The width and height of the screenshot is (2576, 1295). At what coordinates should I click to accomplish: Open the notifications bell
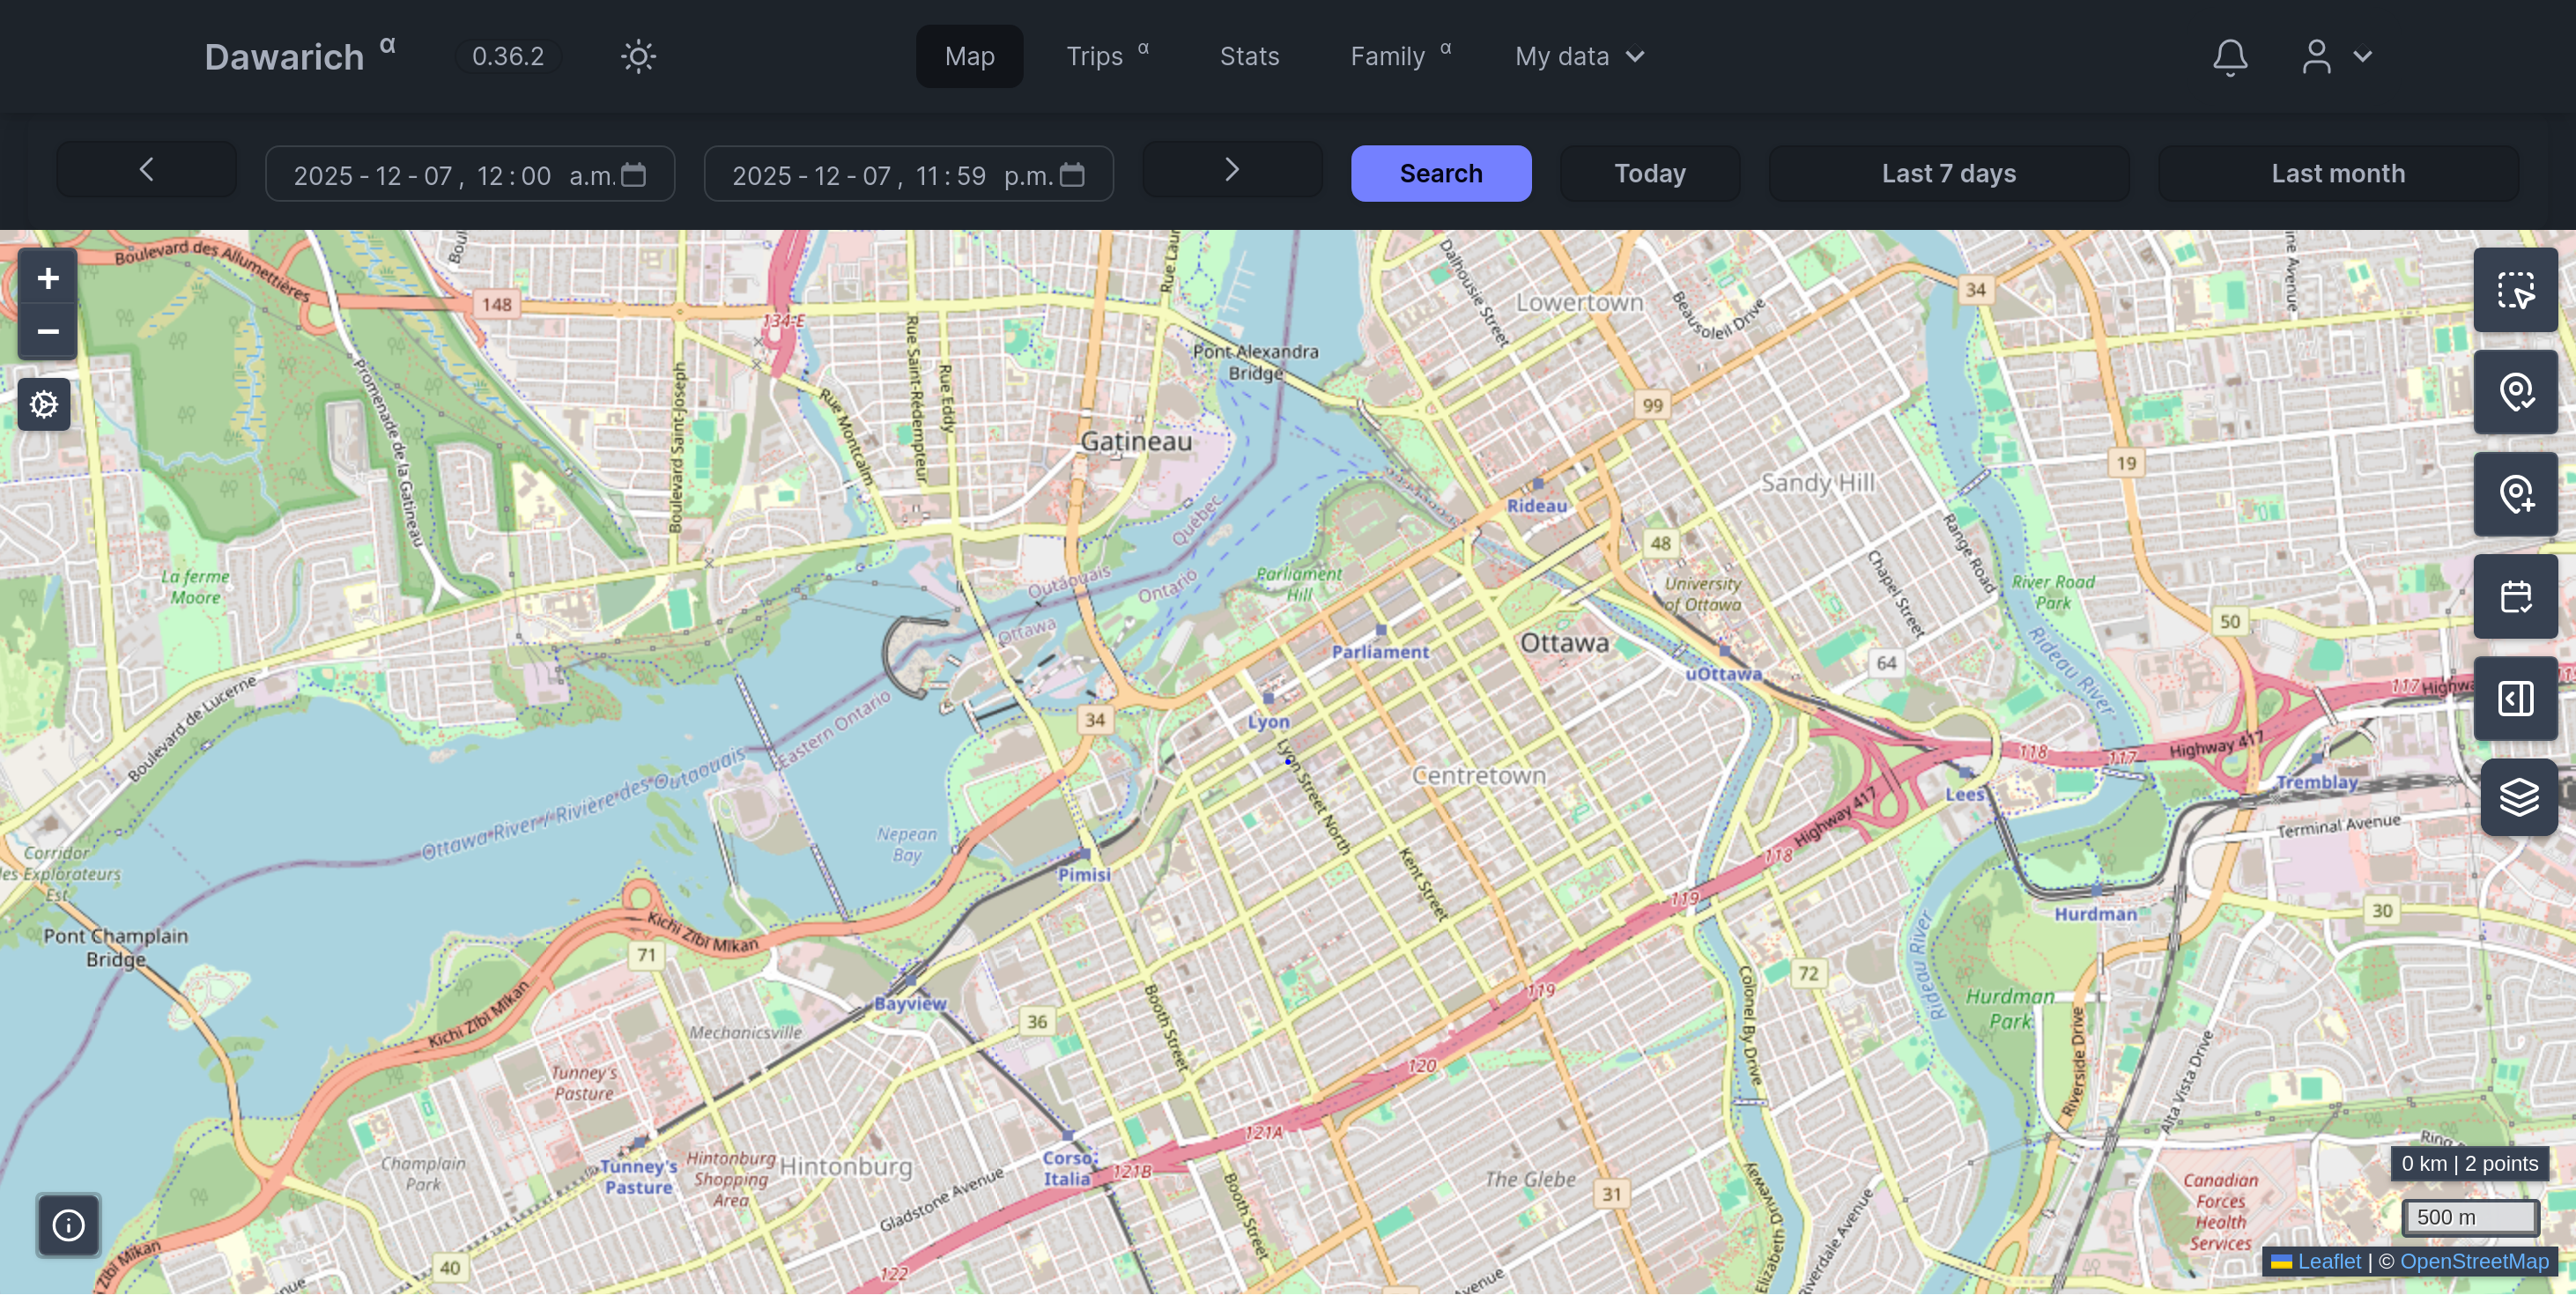[x=2229, y=57]
